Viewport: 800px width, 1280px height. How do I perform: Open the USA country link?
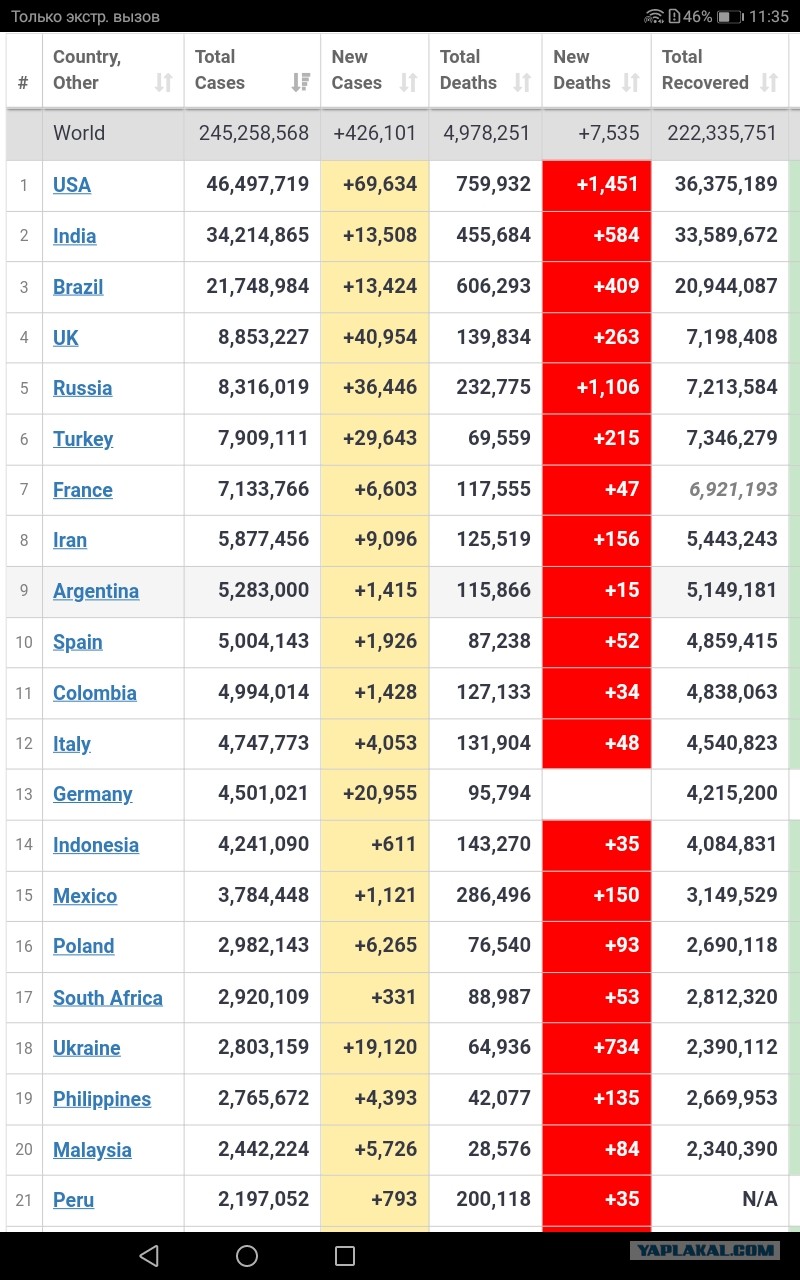(x=72, y=185)
